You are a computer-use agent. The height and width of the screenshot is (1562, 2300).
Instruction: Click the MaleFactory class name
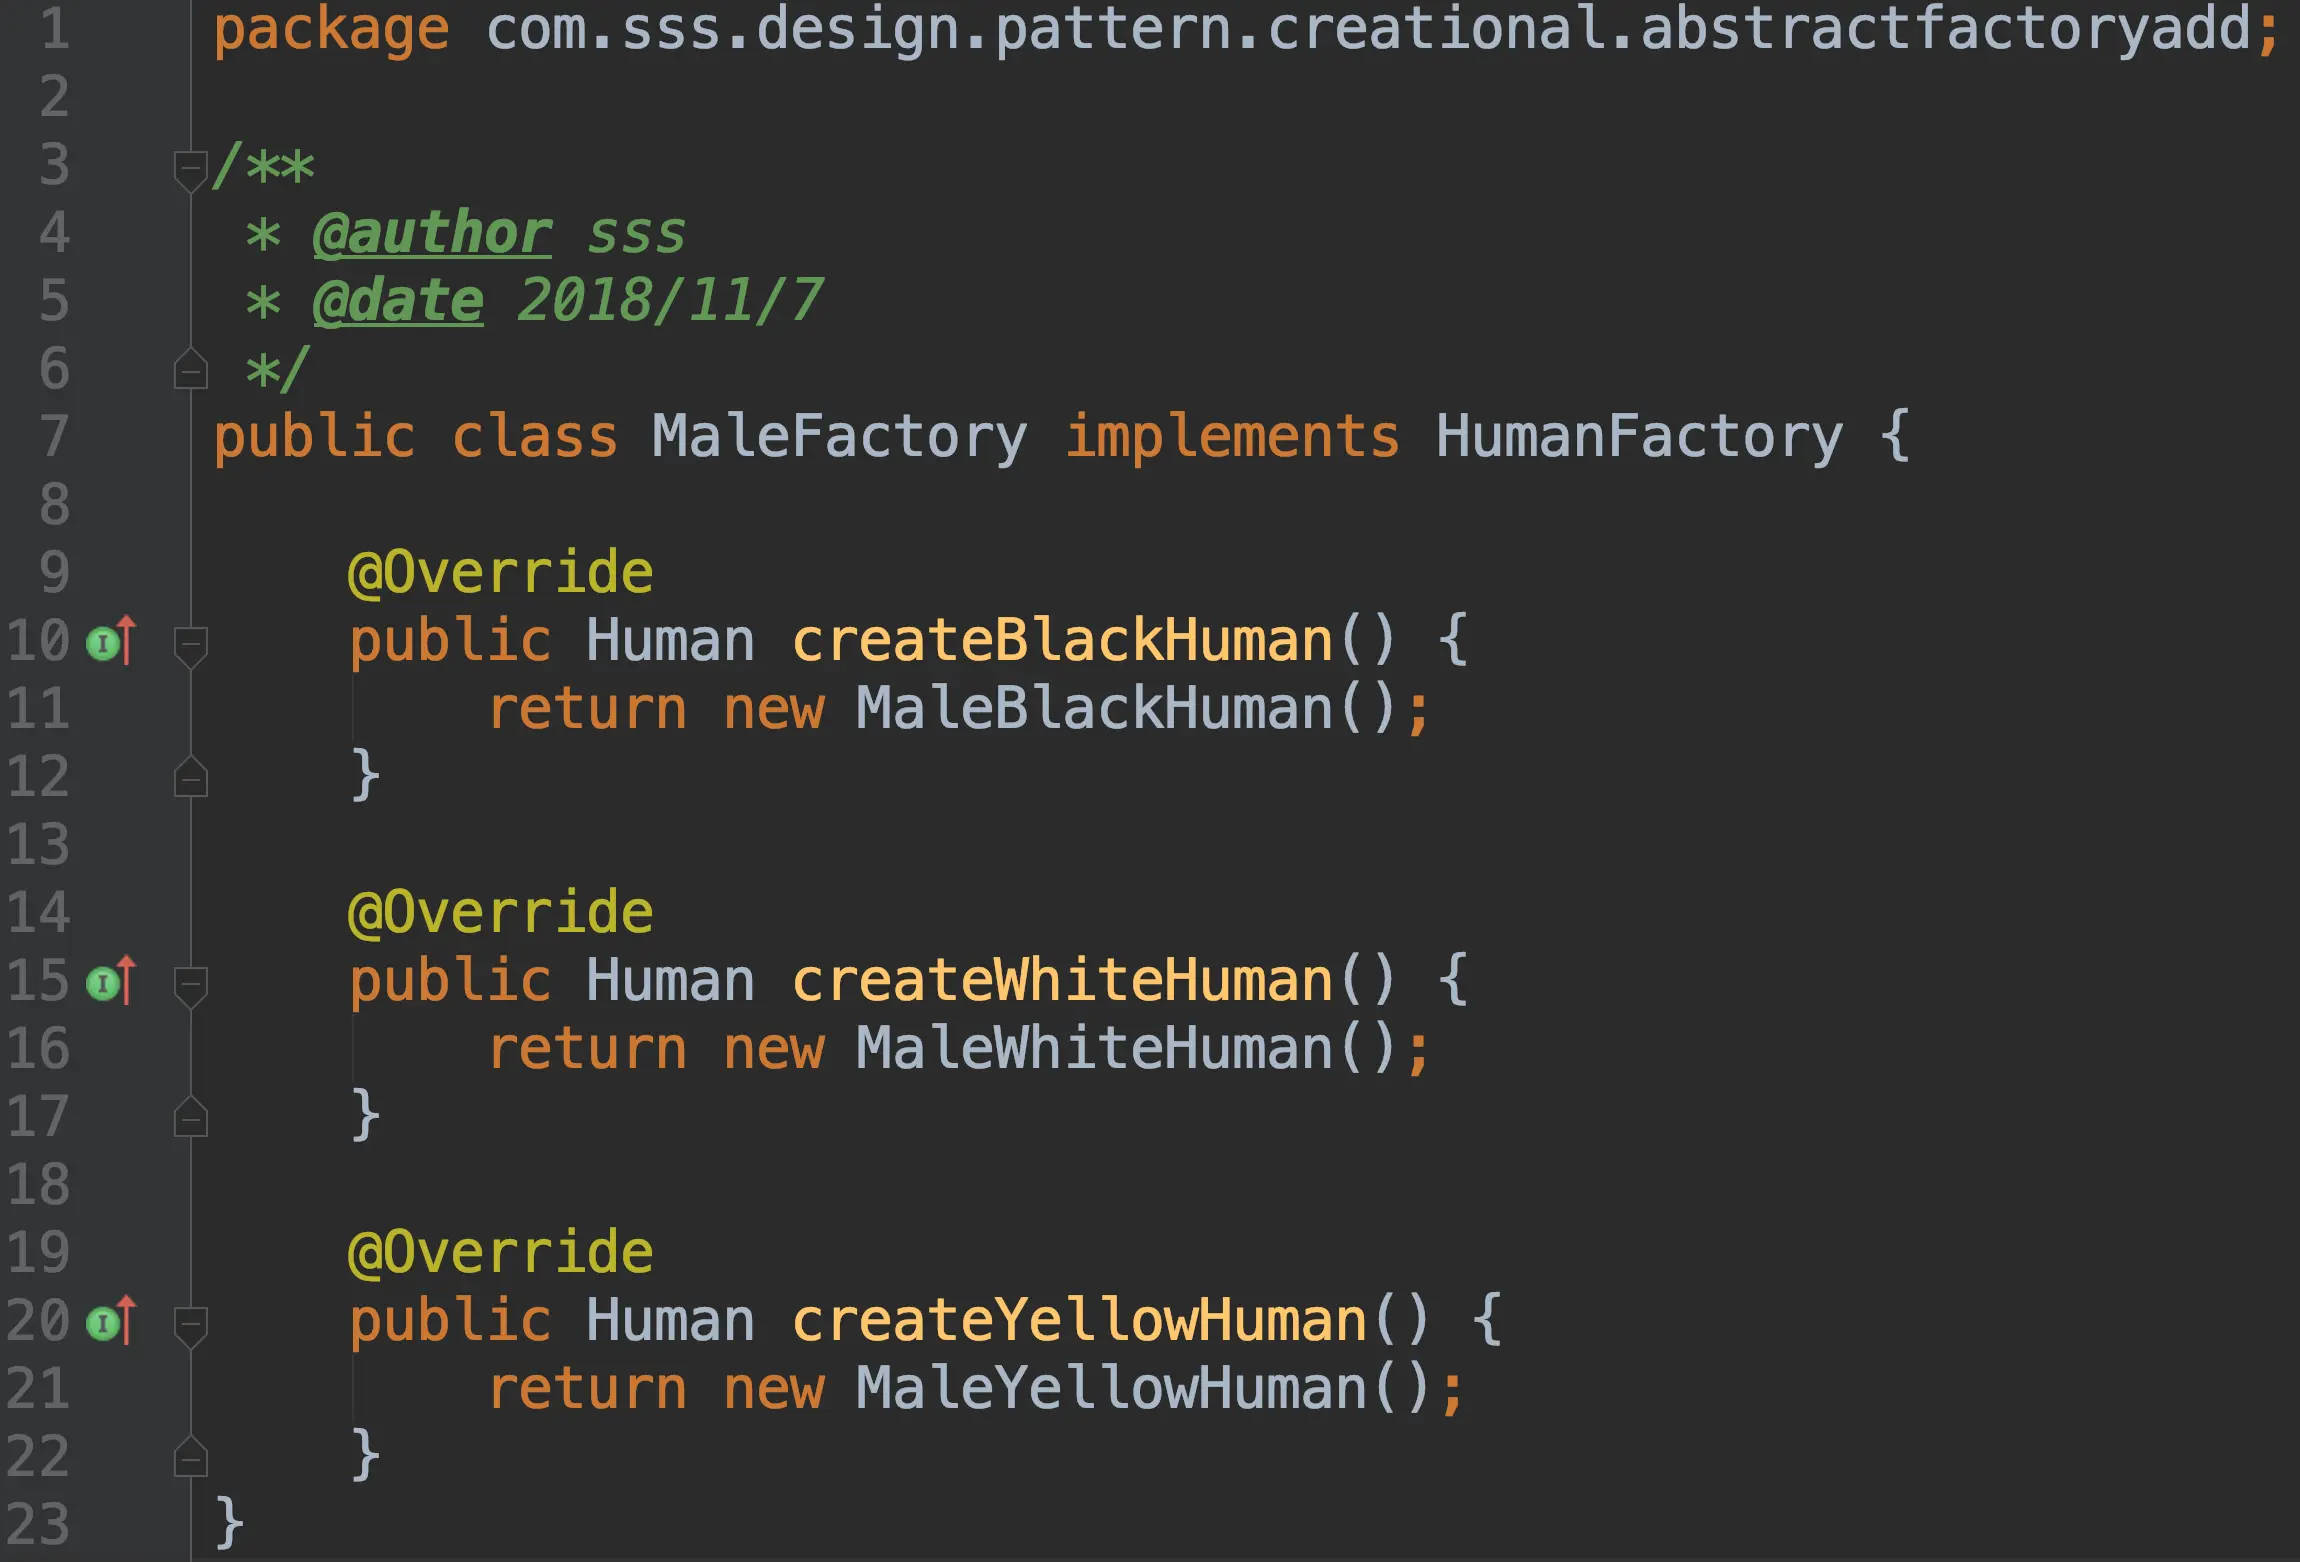(838, 438)
